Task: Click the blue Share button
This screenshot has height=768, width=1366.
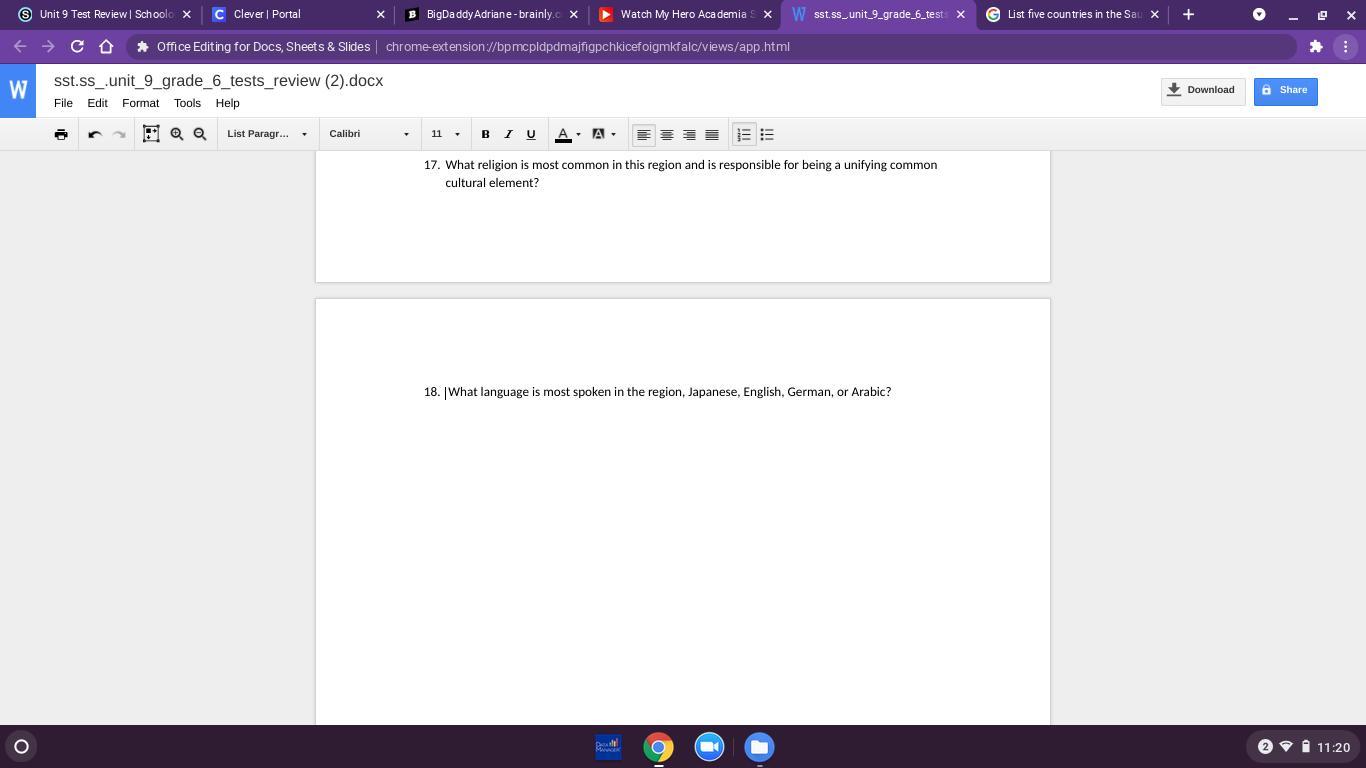Action: click(x=1285, y=91)
